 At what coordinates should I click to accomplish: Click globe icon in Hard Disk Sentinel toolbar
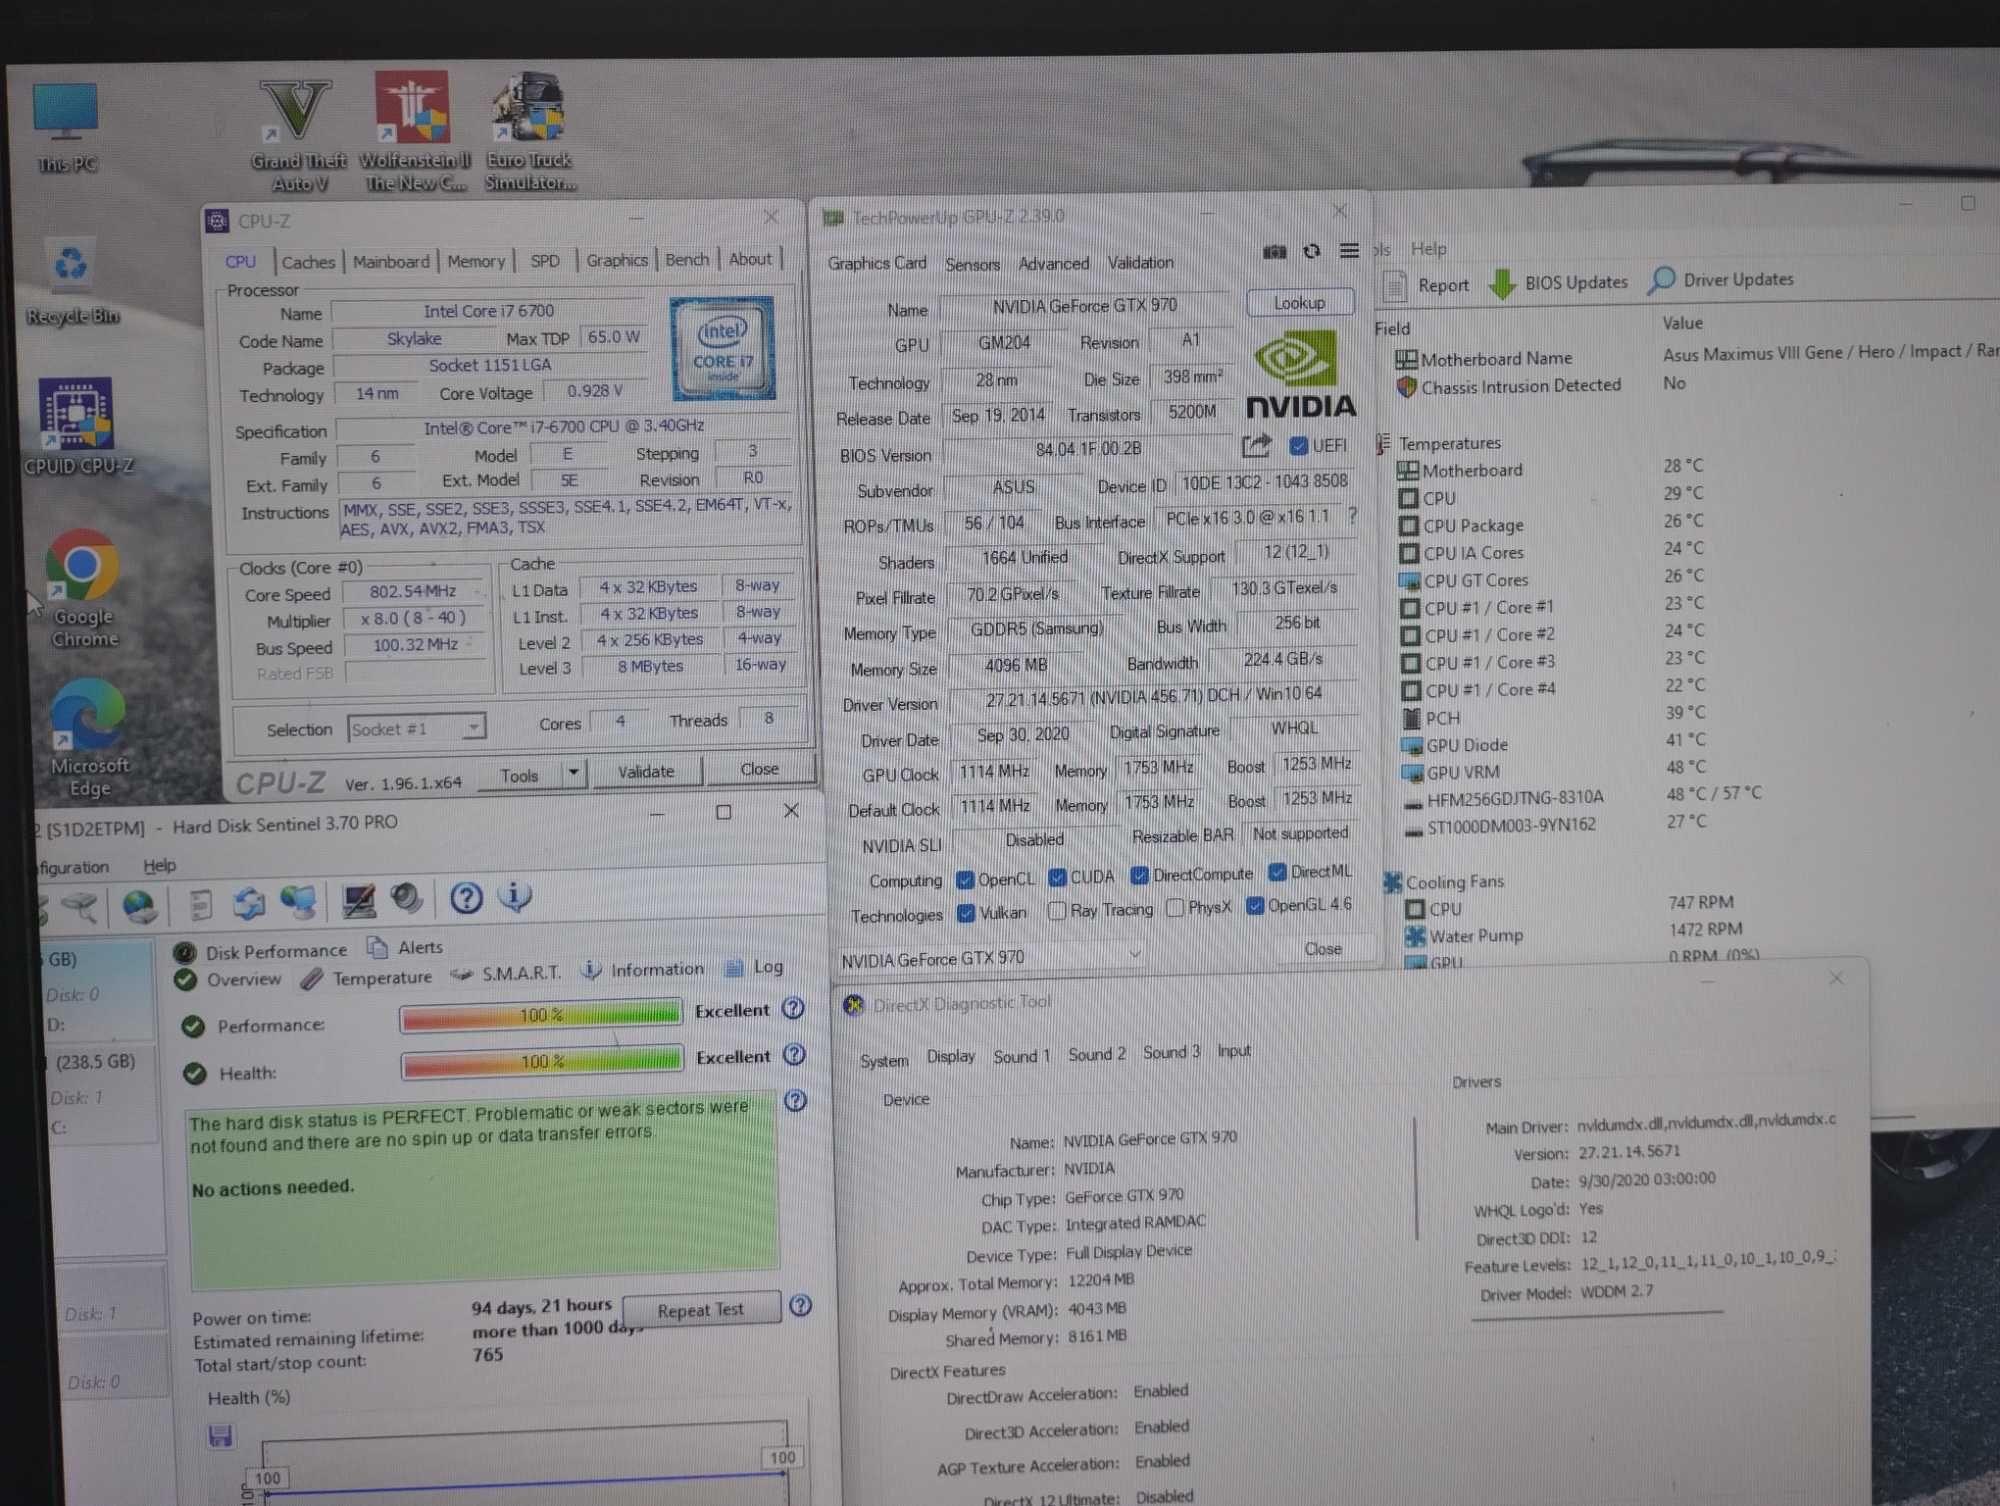pyautogui.click(x=139, y=907)
